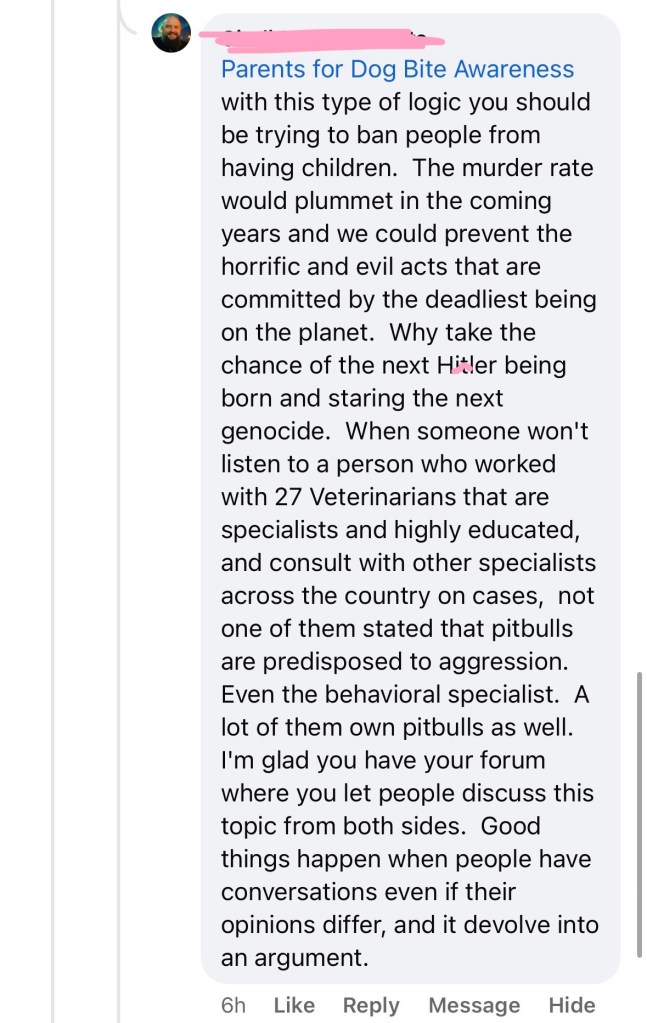647x1023 pixels.
Task: Click the word "genocide" in the comment
Action: click(277, 431)
